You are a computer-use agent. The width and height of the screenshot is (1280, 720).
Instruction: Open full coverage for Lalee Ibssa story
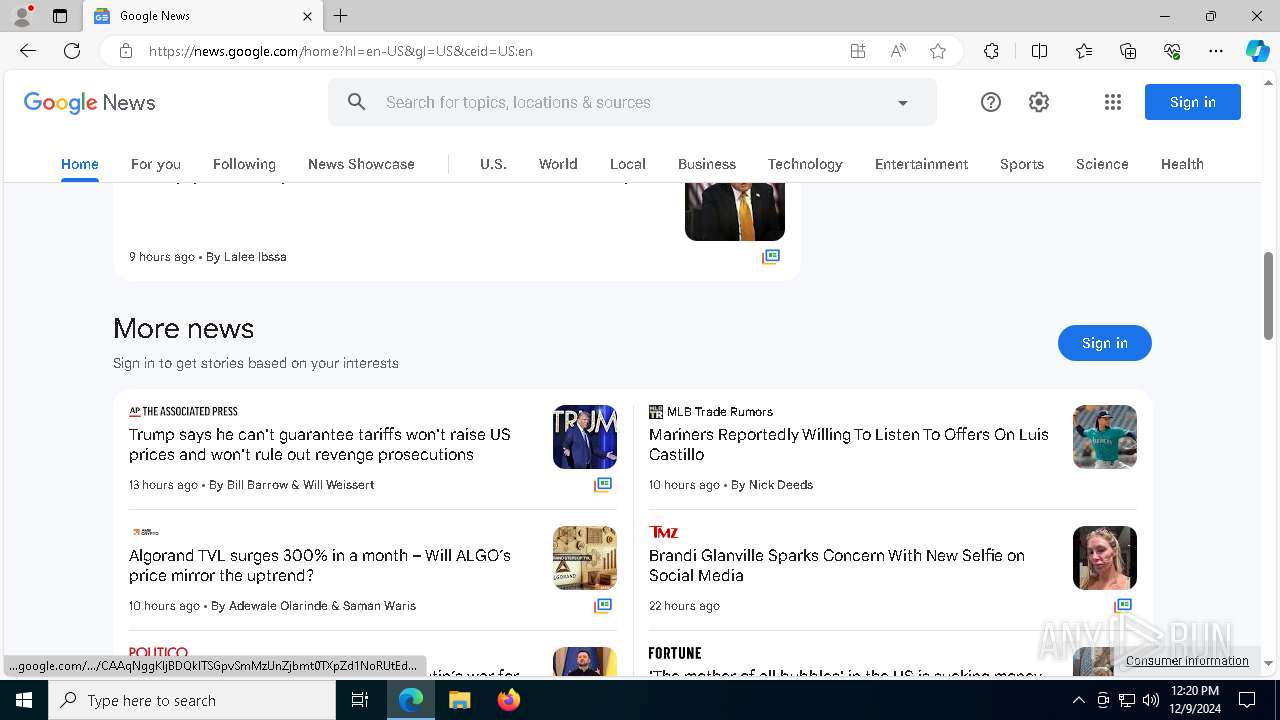771,257
